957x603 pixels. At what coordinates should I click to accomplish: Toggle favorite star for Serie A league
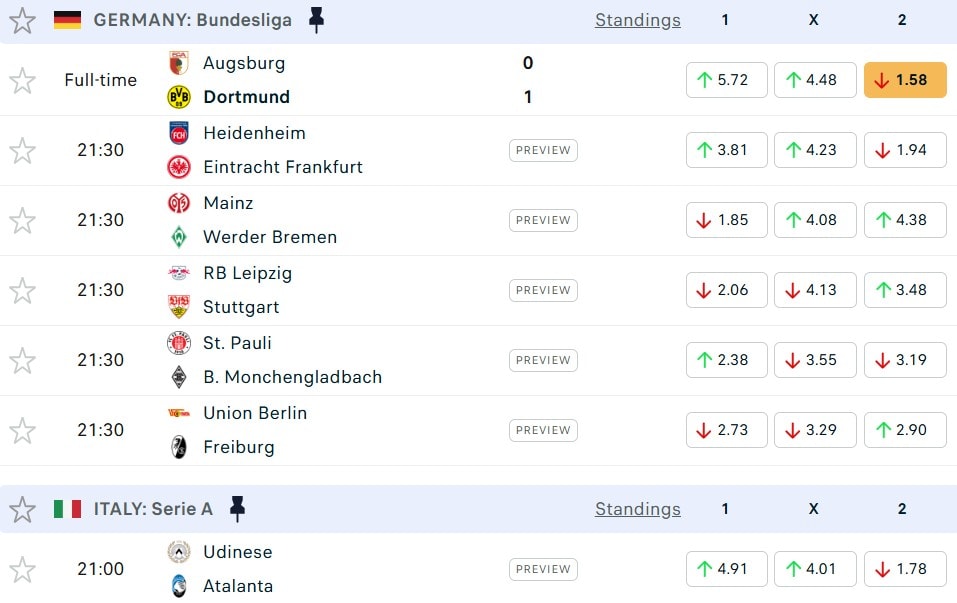pos(22,509)
